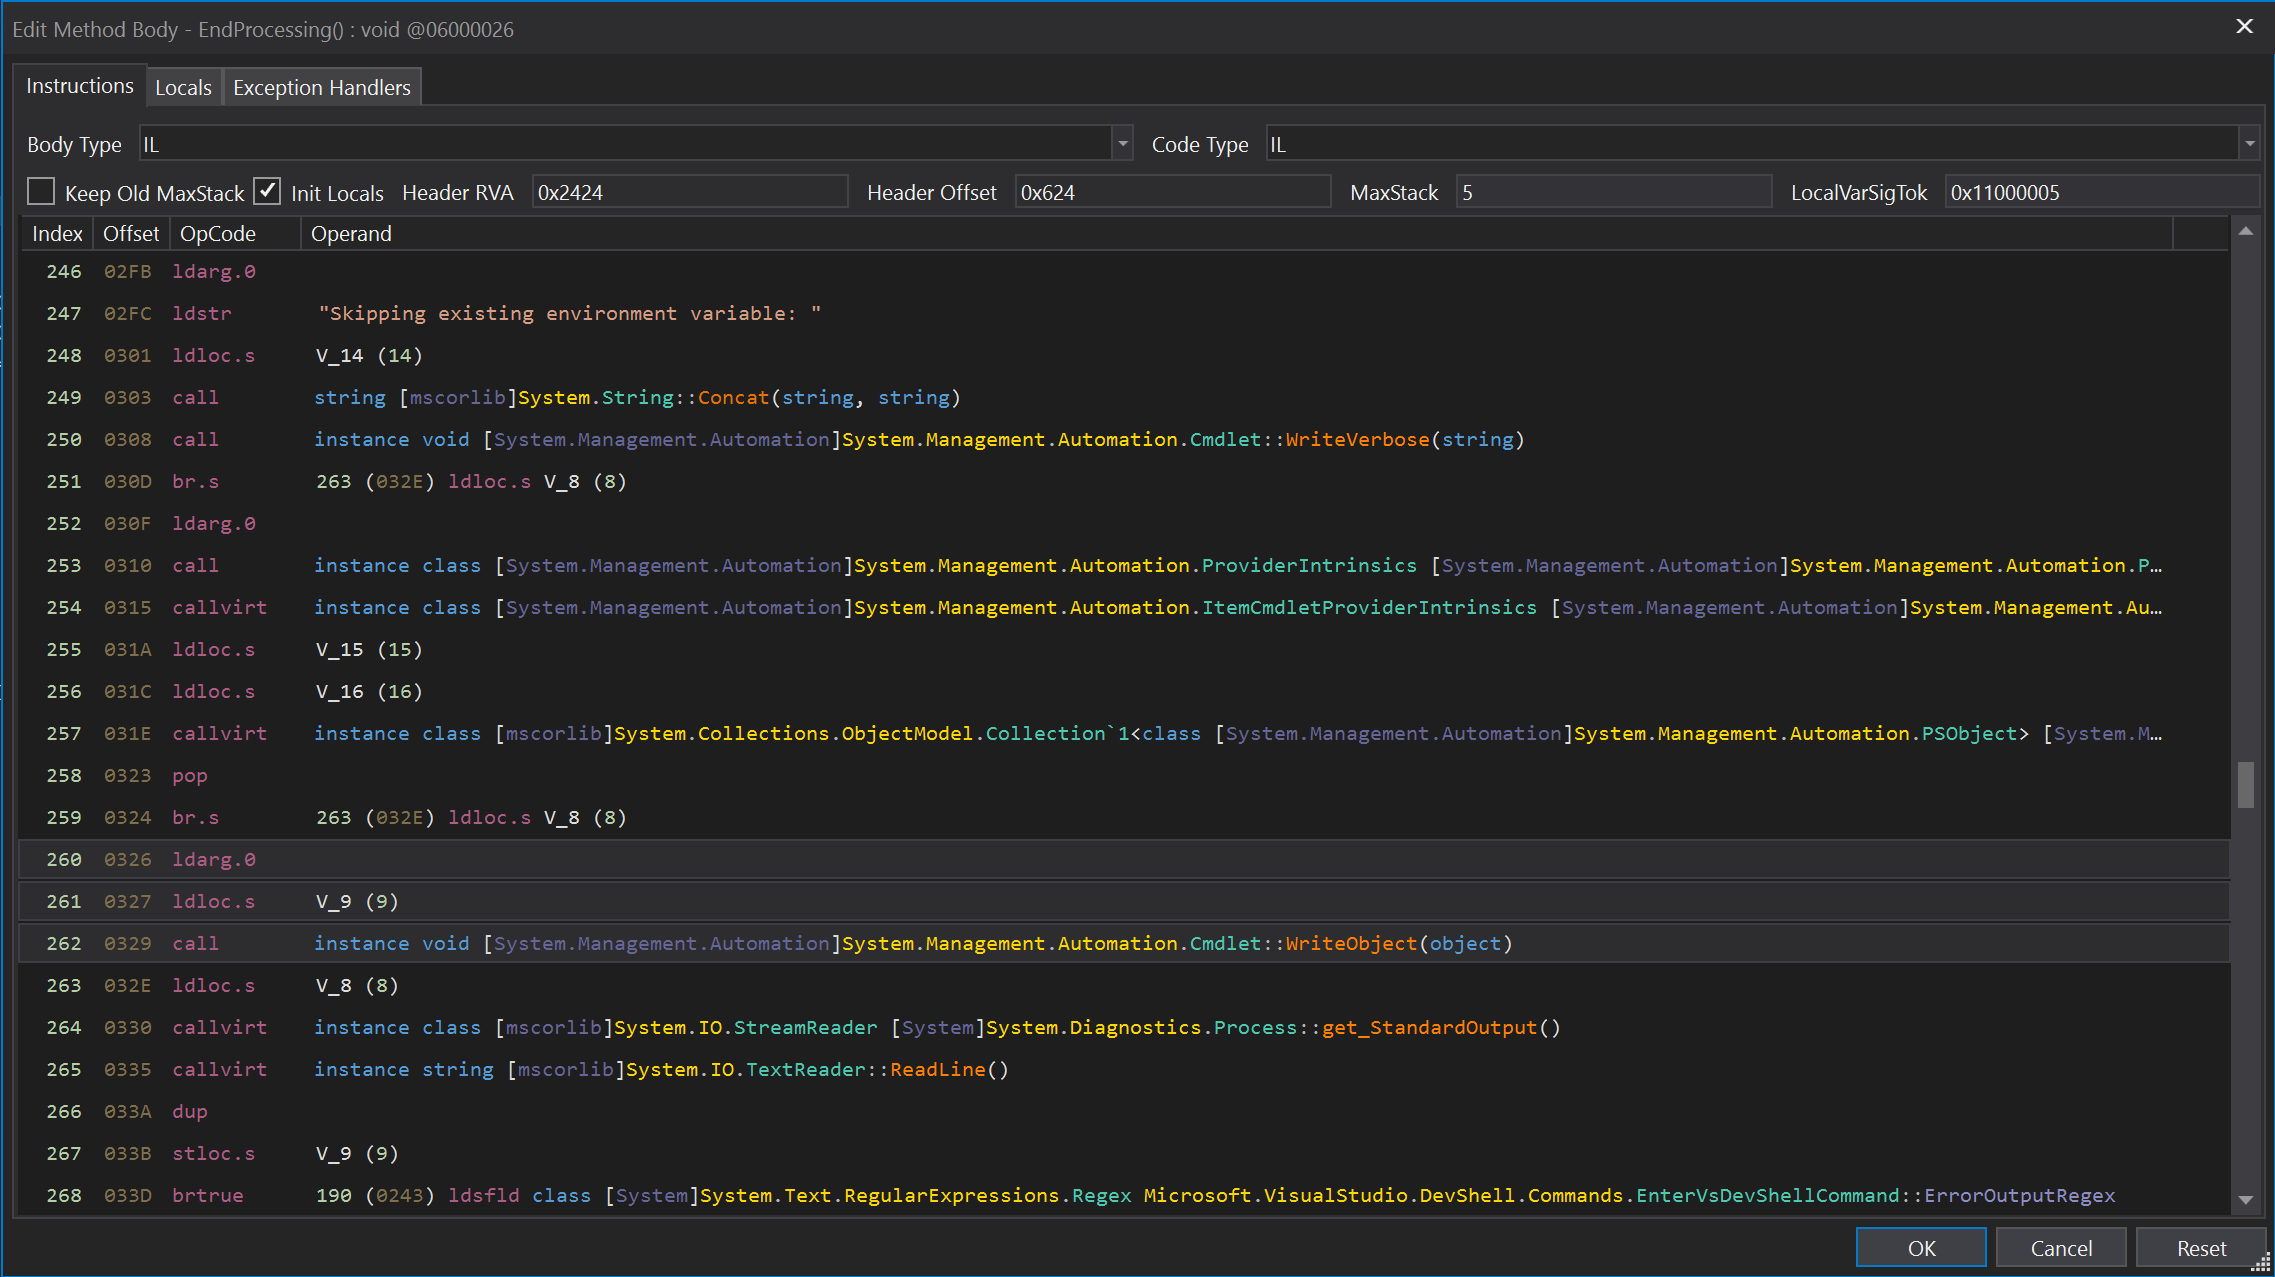This screenshot has width=2275, height=1277.
Task: Click the Reset button
Action: 2200,1248
